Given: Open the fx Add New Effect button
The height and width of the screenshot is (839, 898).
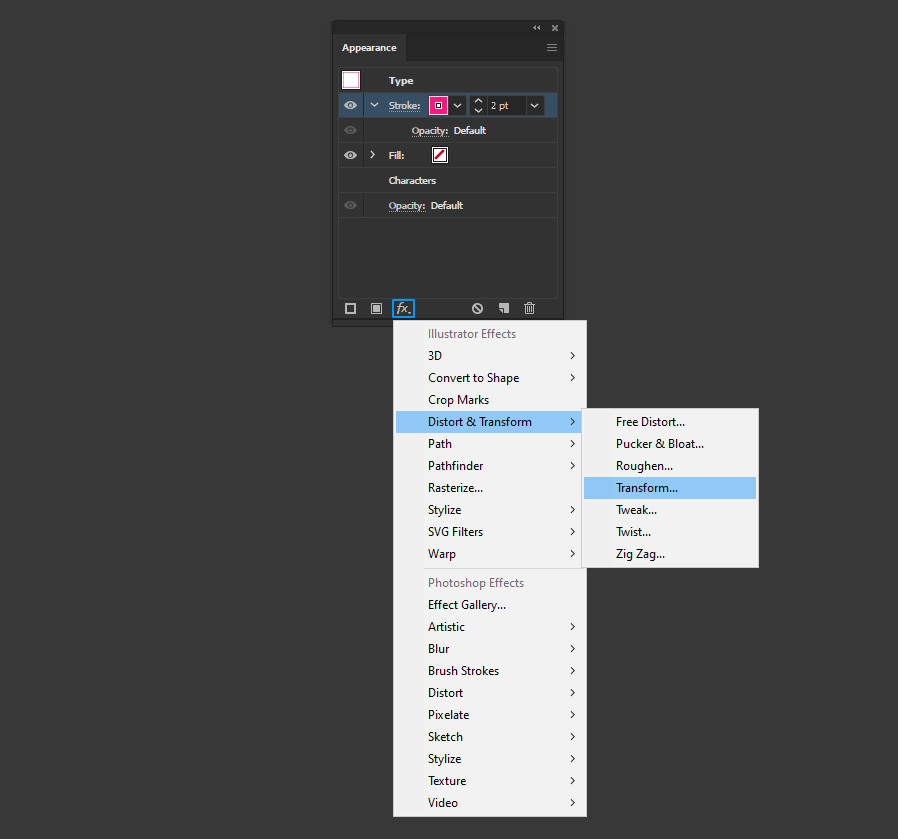Looking at the screenshot, I should point(403,309).
